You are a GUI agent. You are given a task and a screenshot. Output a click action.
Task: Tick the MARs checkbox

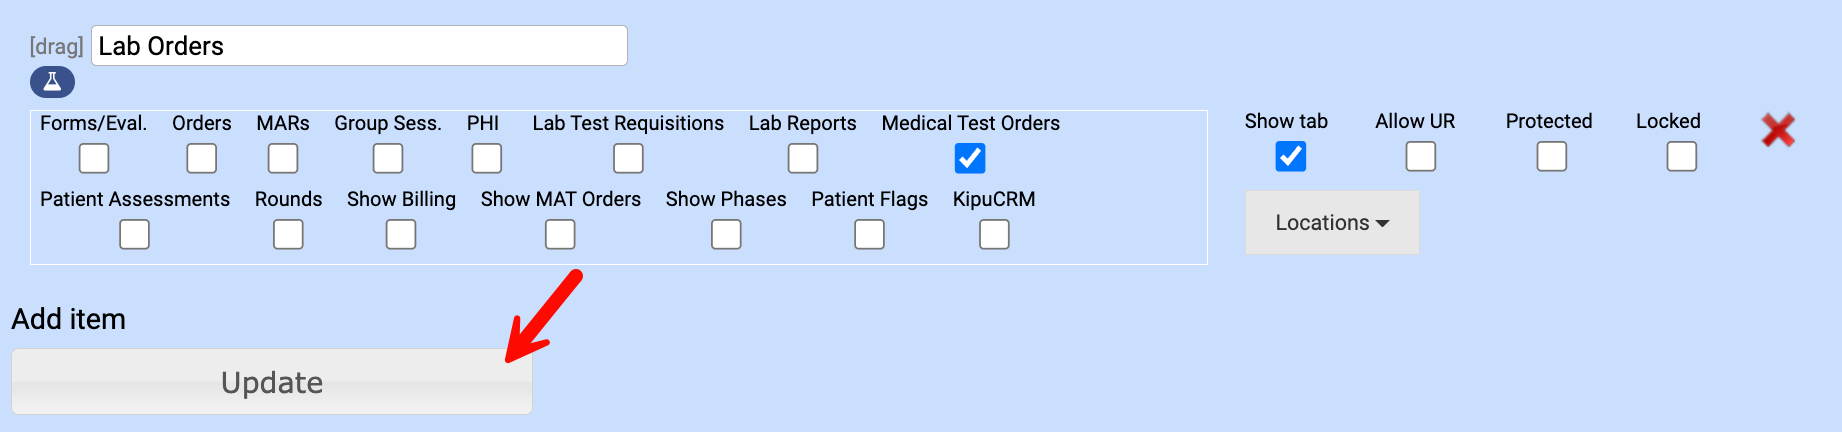click(x=283, y=158)
